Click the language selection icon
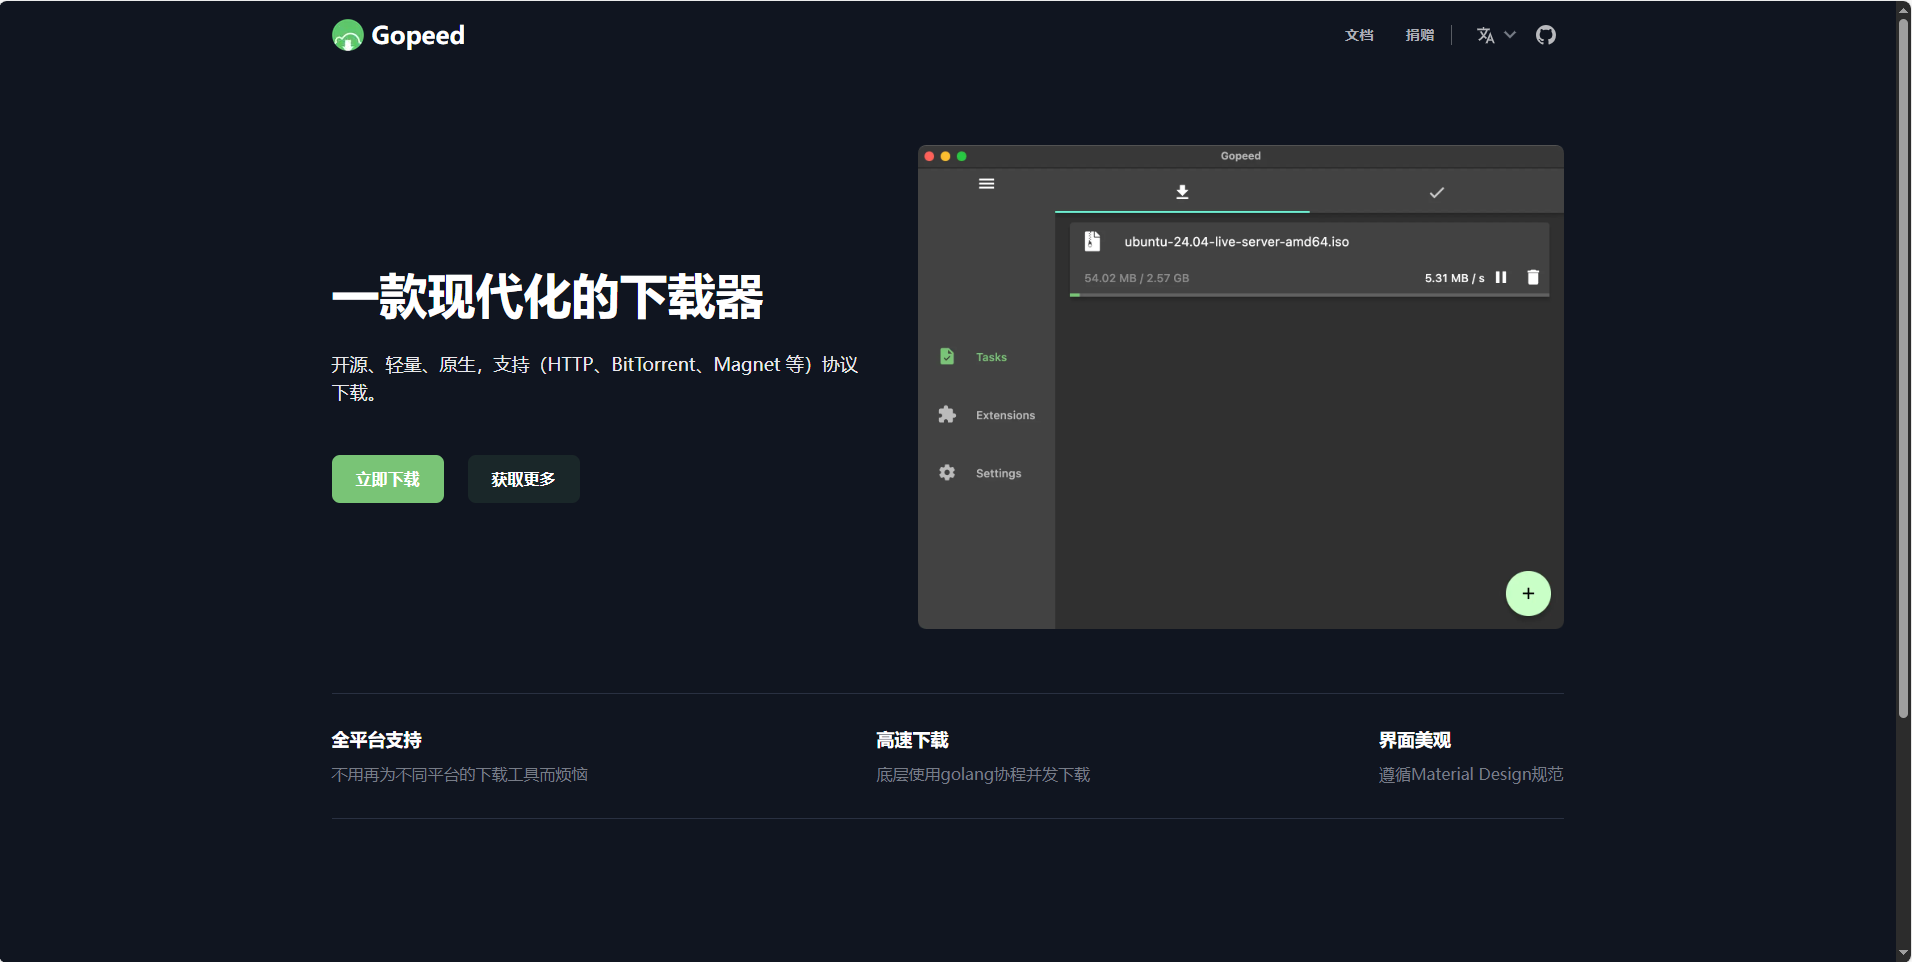Viewport: 1912px width, 962px height. tap(1484, 35)
